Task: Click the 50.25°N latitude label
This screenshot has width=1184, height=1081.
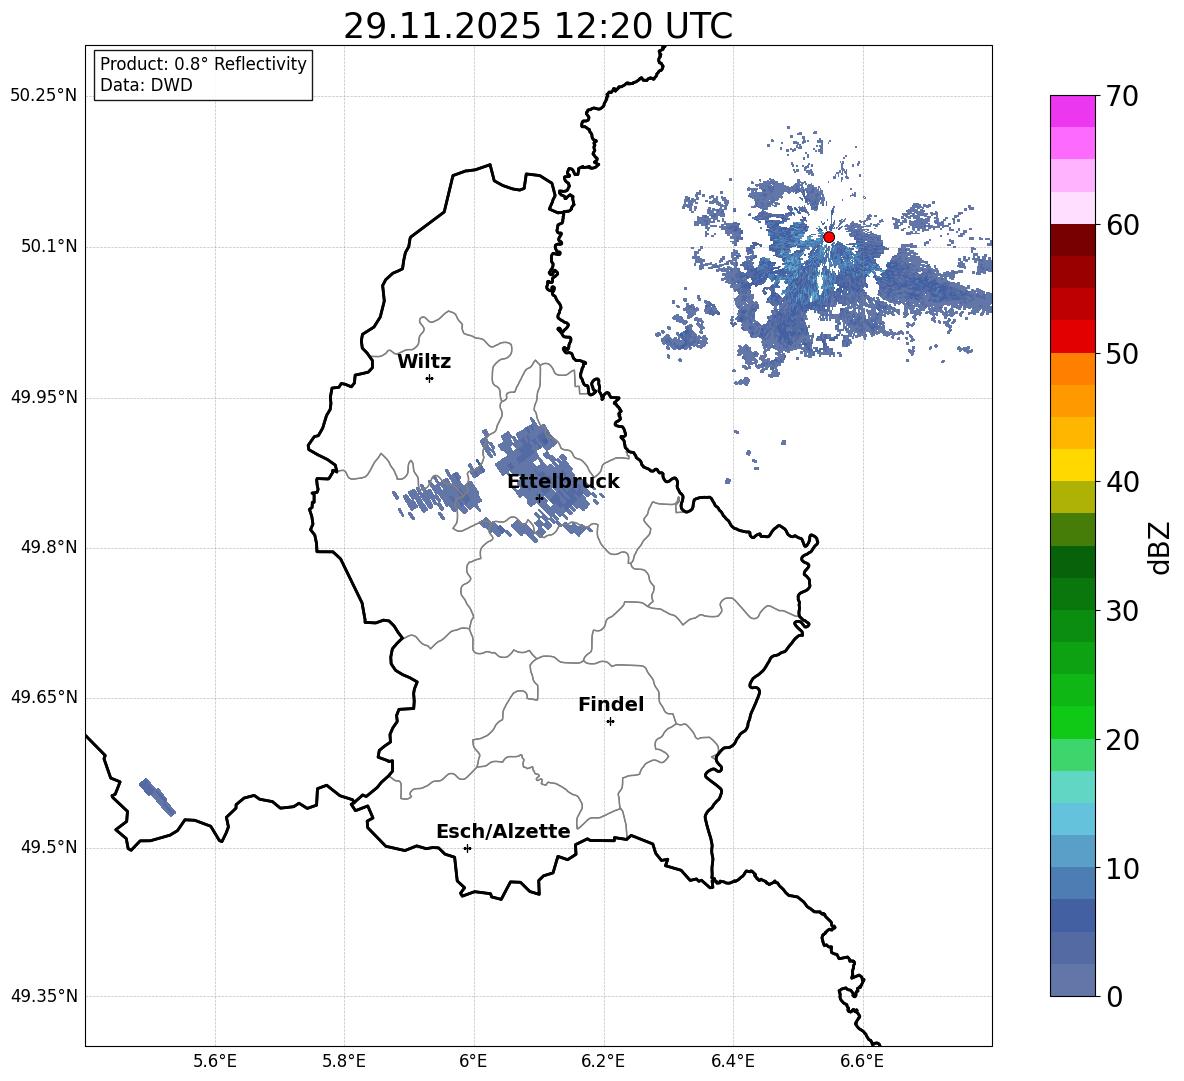Action: (44, 96)
